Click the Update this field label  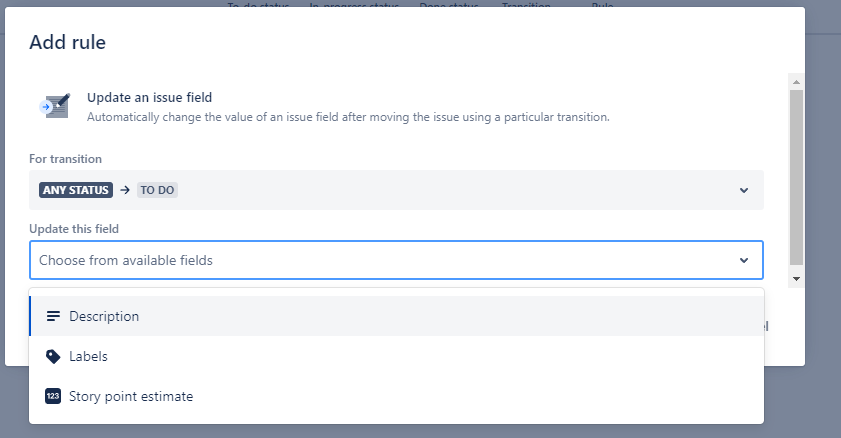[x=74, y=229]
